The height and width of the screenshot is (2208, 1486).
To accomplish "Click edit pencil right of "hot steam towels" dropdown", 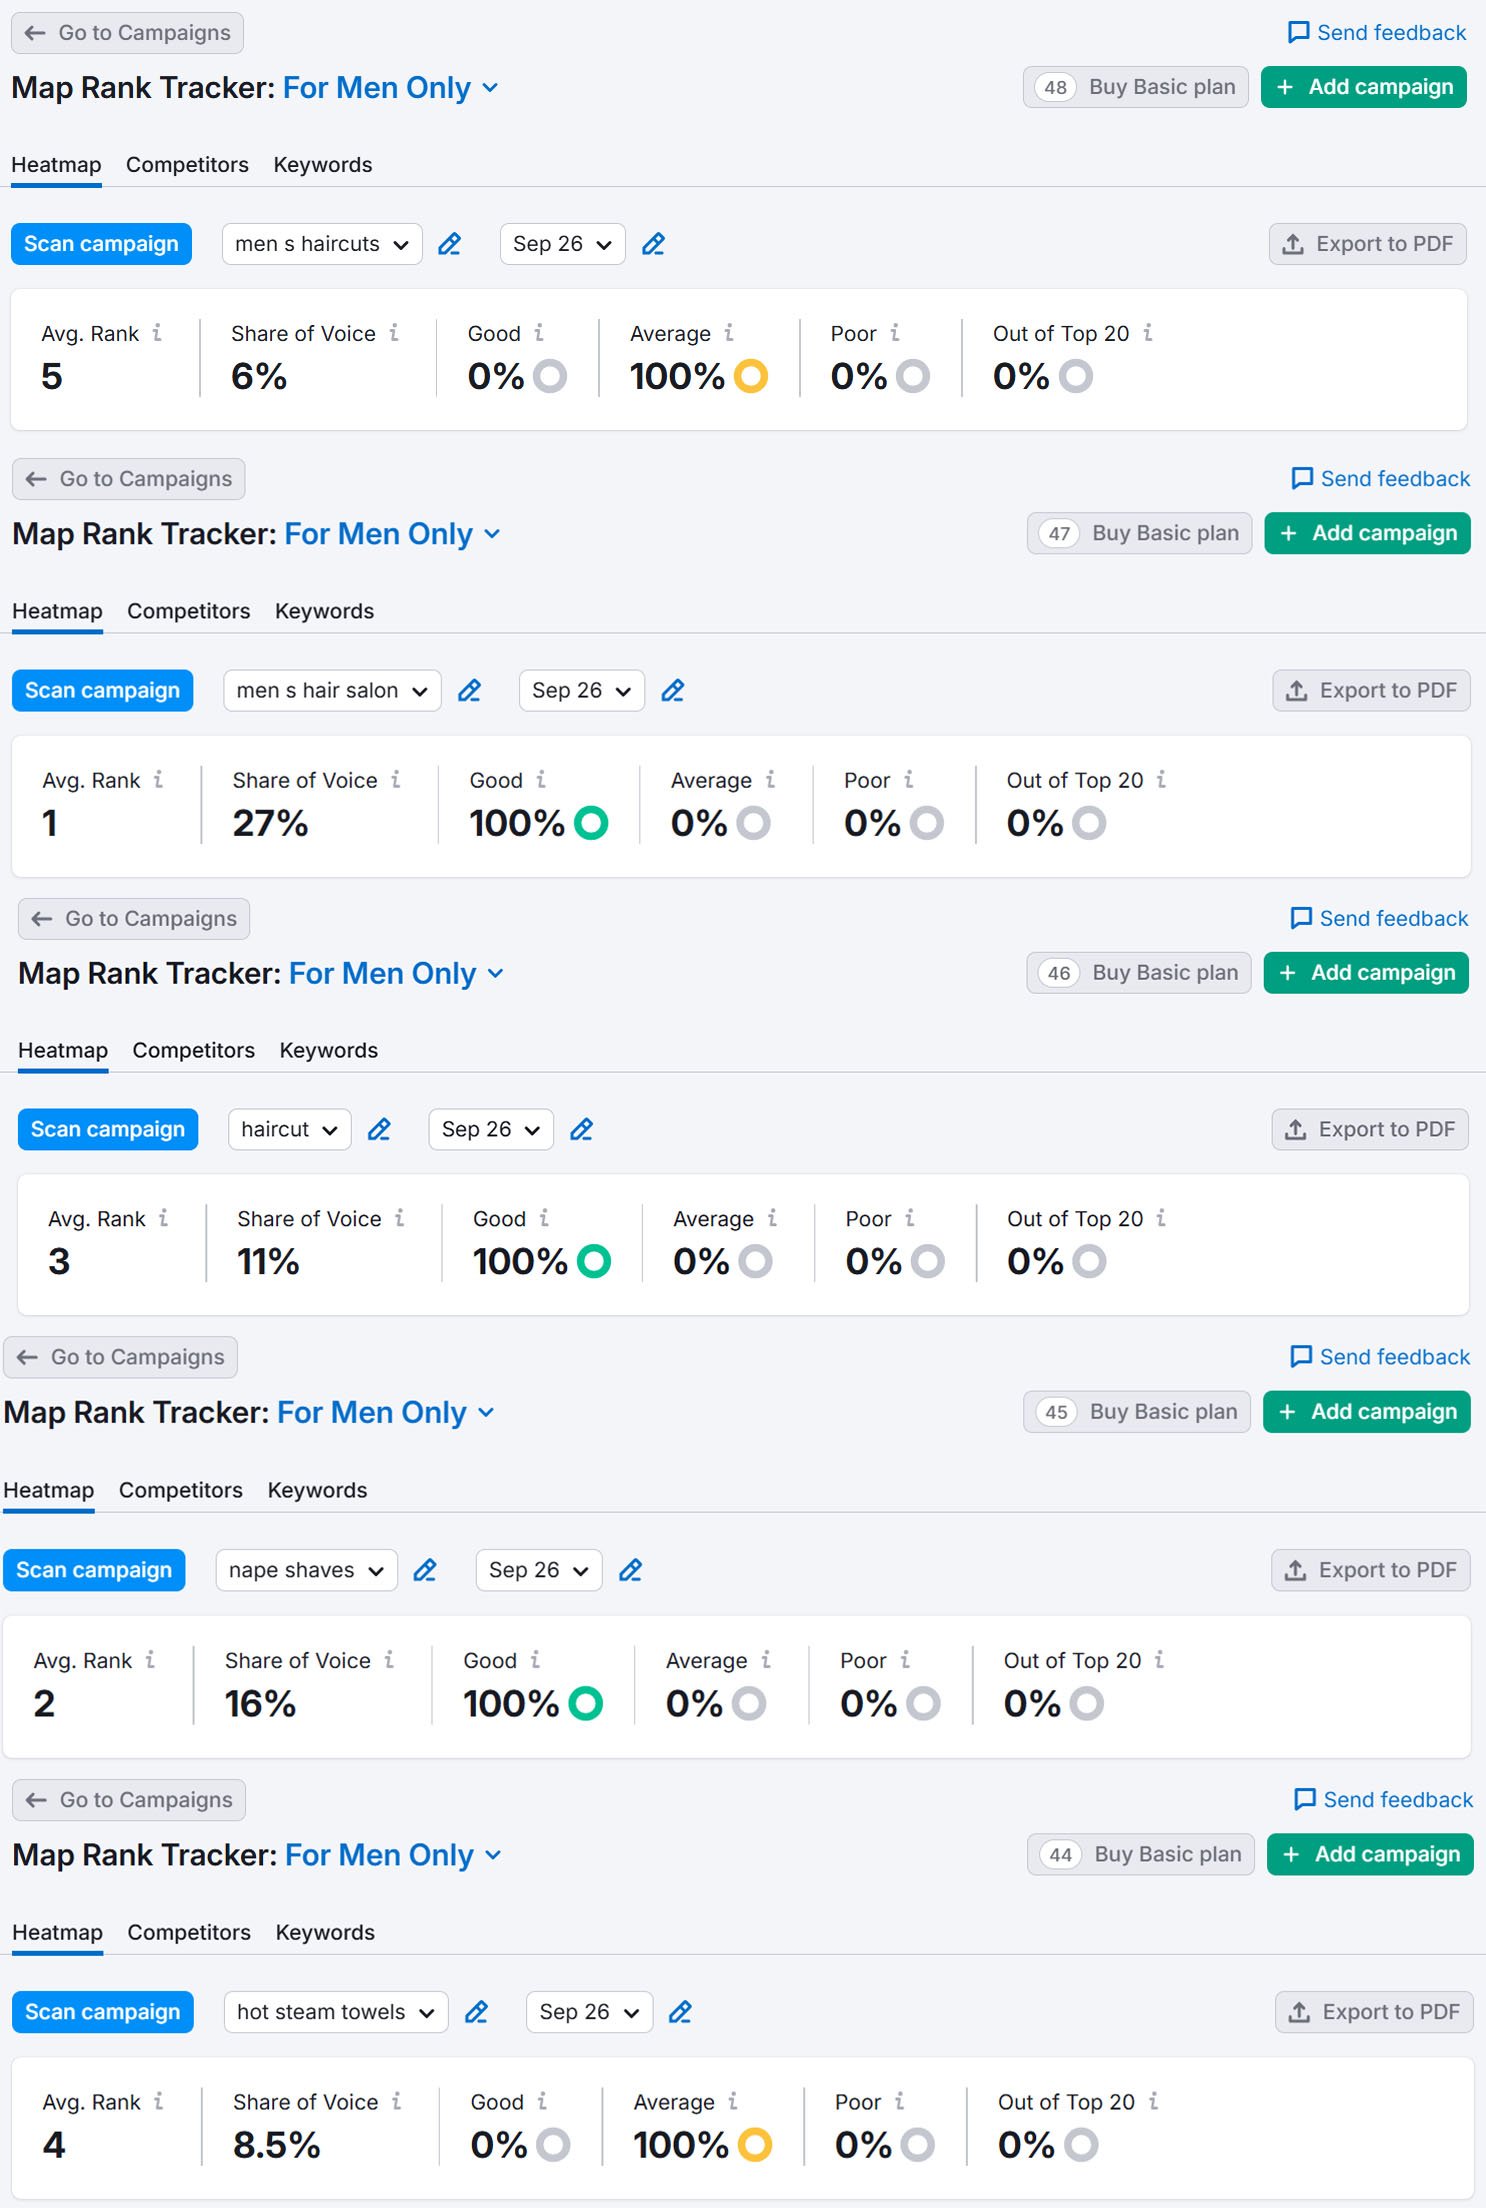I will 477,2012.
